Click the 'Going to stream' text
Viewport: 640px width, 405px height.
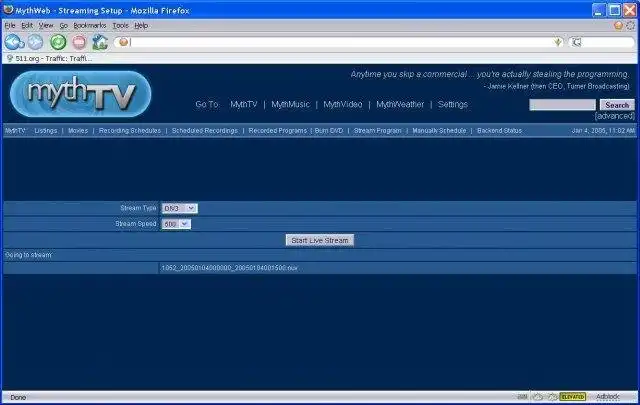point(28,255)
